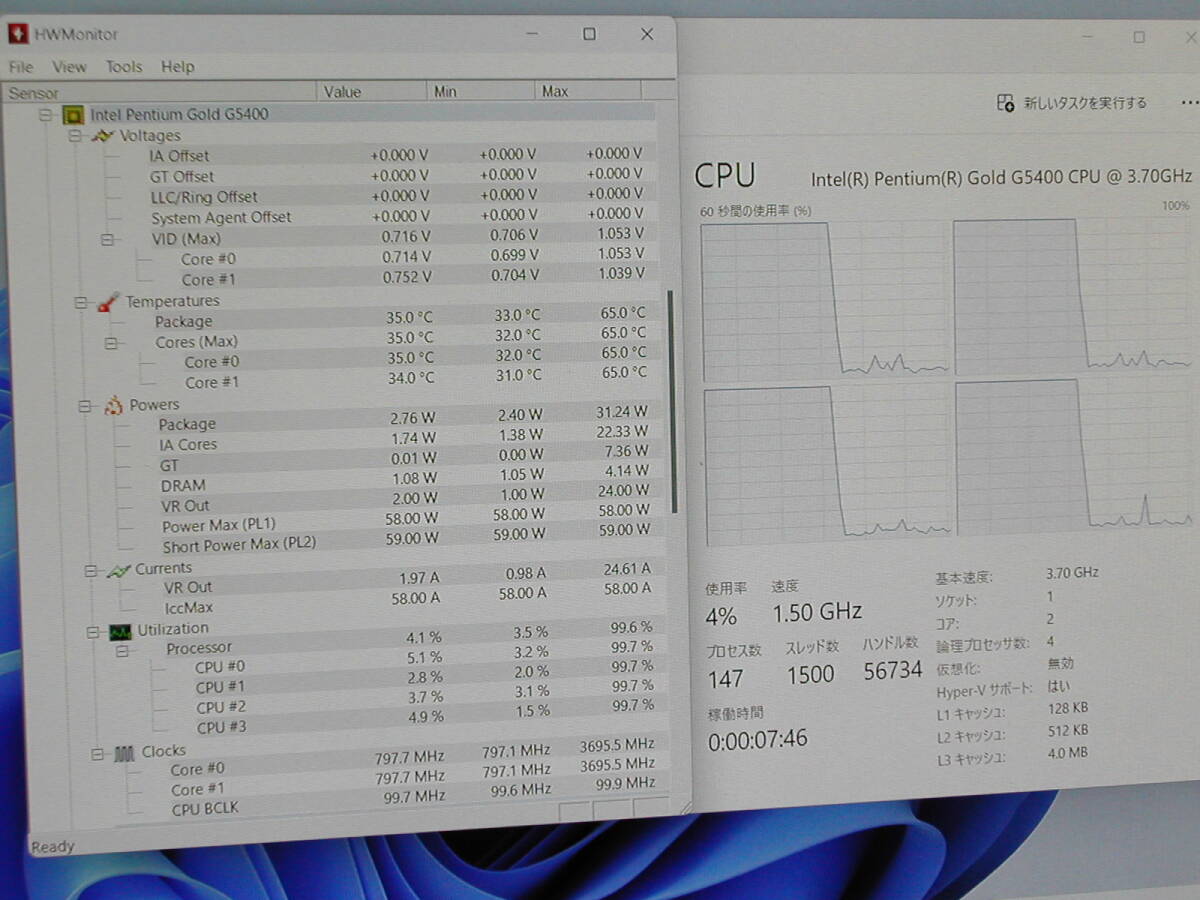The image size is (1200, 900).
Task: Collapse the Temperatures tree section
Action: coord(81,302)
